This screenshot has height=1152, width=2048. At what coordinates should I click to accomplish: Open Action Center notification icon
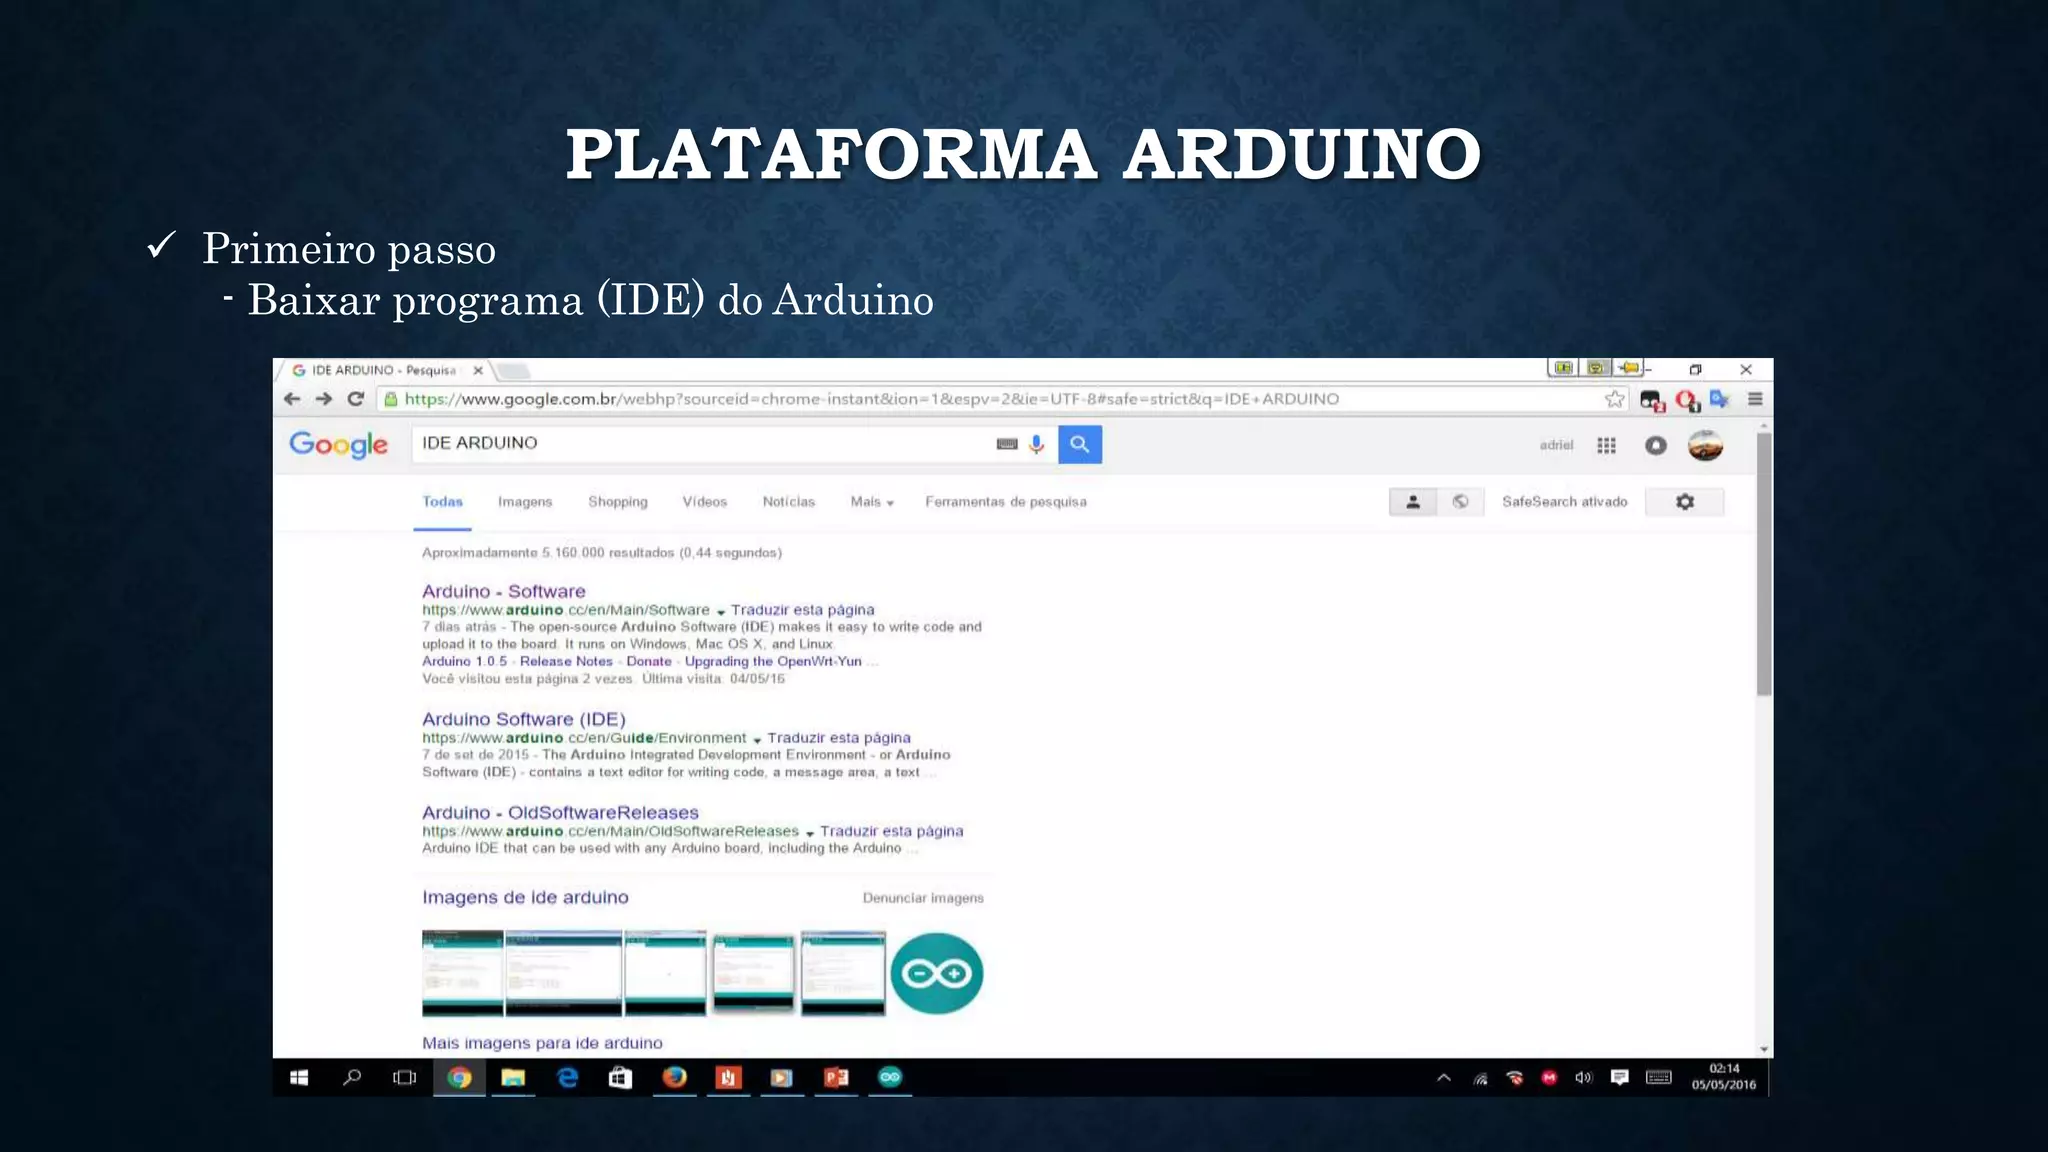click(1620, 1077)
